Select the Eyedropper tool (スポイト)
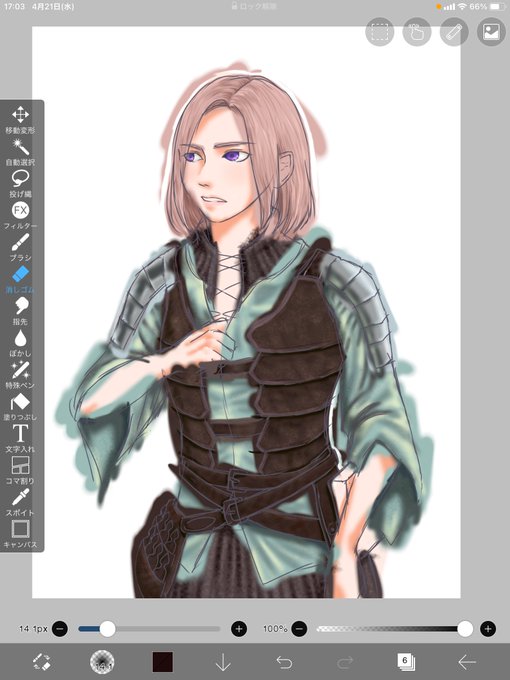The height and width of the screenshot is (680, 510). click(20, 502)
